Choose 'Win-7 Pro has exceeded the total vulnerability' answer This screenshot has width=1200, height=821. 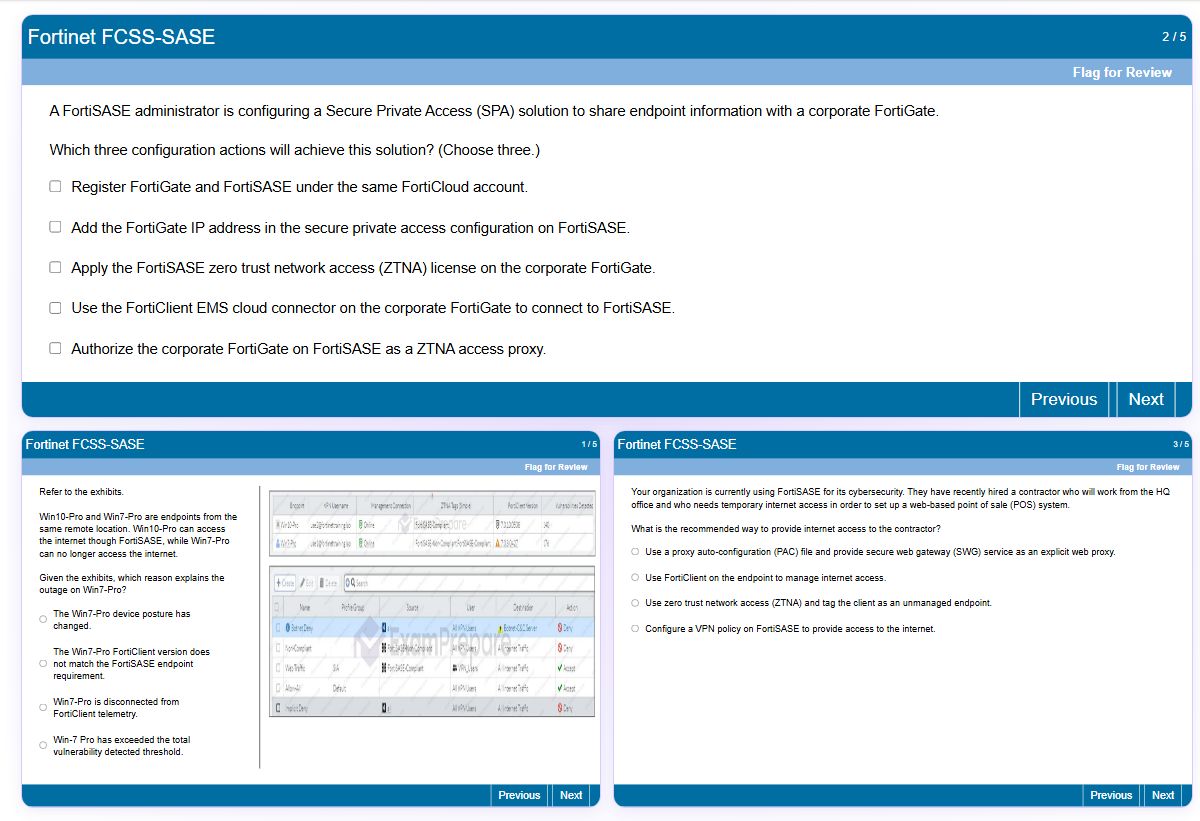tap(43, 746)
